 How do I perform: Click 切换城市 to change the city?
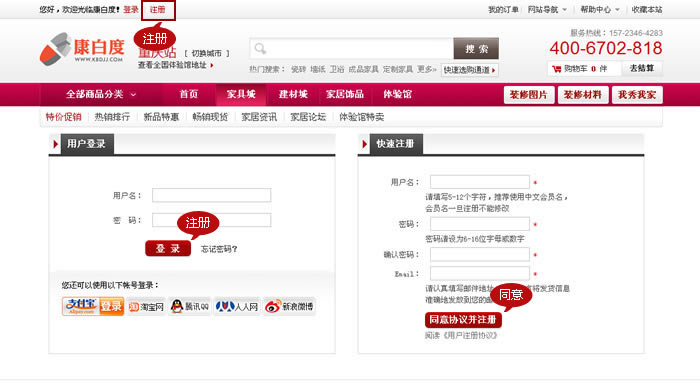point(207,53)
